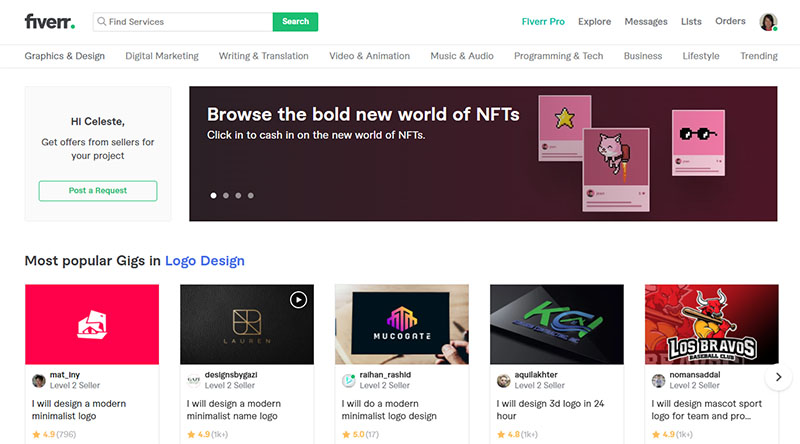The image size is (800, 444).
Task: Open the Explore link
Action: point(594,21)
